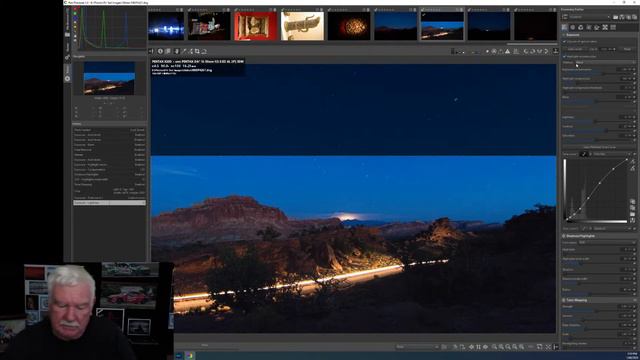Select the blue glowing lights thumbnail in filmstrip
640x360 pixels.
[166, 26]
